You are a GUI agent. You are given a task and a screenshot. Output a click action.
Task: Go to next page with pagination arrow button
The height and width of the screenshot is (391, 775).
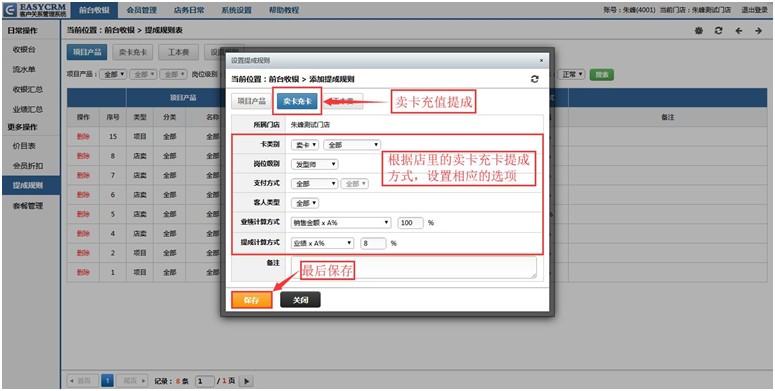tap(247, 381)
